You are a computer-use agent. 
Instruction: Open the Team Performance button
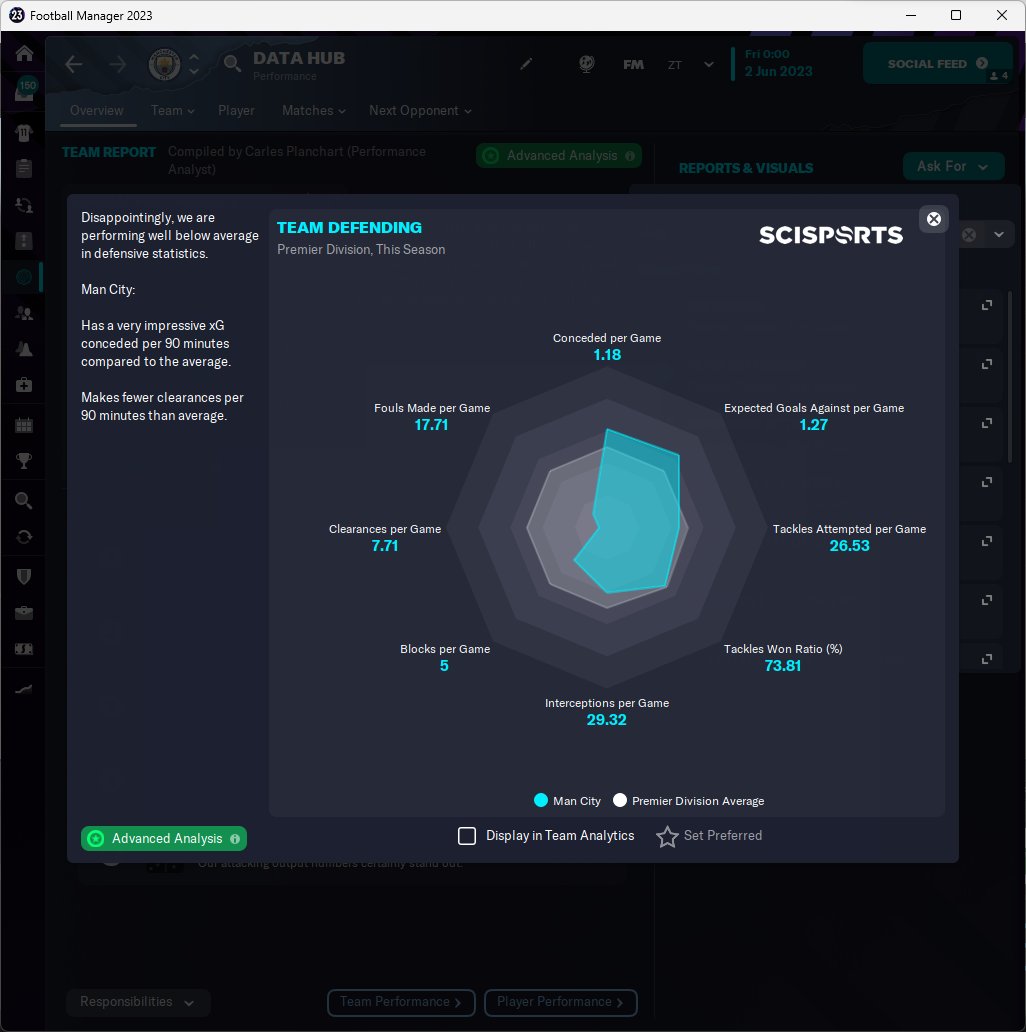pyautogui.click(x=401, y=1002)
